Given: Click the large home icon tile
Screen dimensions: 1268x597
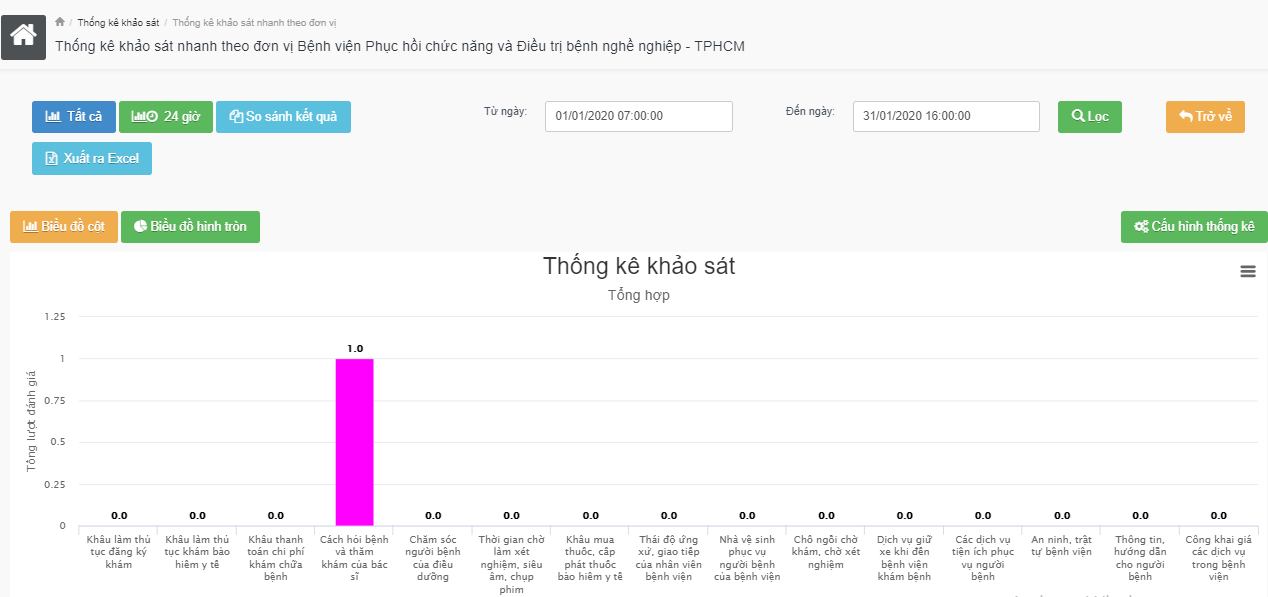Looking at the screenshot, I should tap(23, 35).
